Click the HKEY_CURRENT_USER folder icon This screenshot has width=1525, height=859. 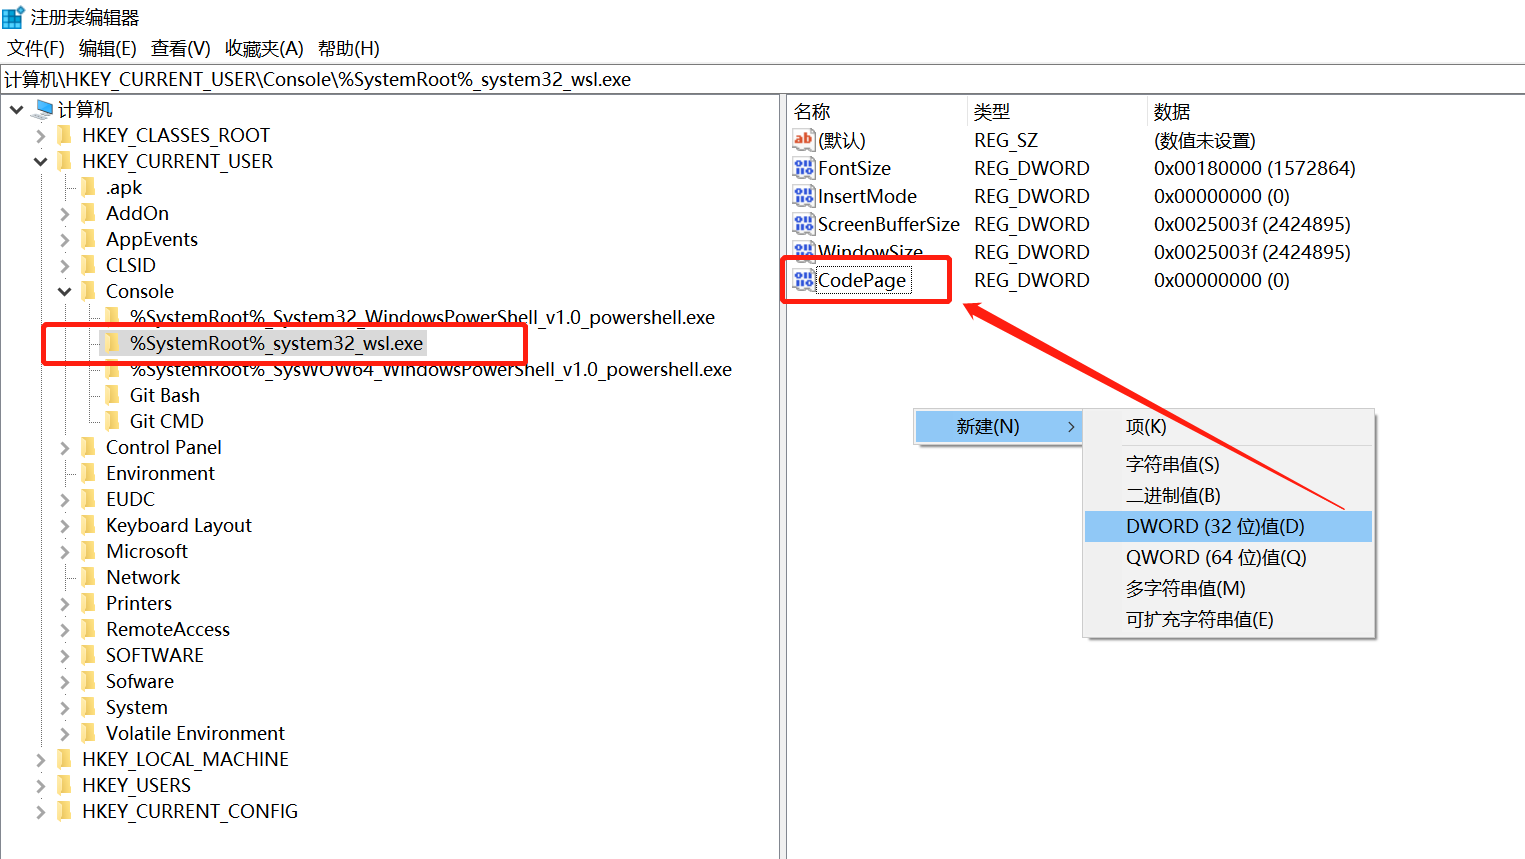pyautogui.click(x=66, y=161)
